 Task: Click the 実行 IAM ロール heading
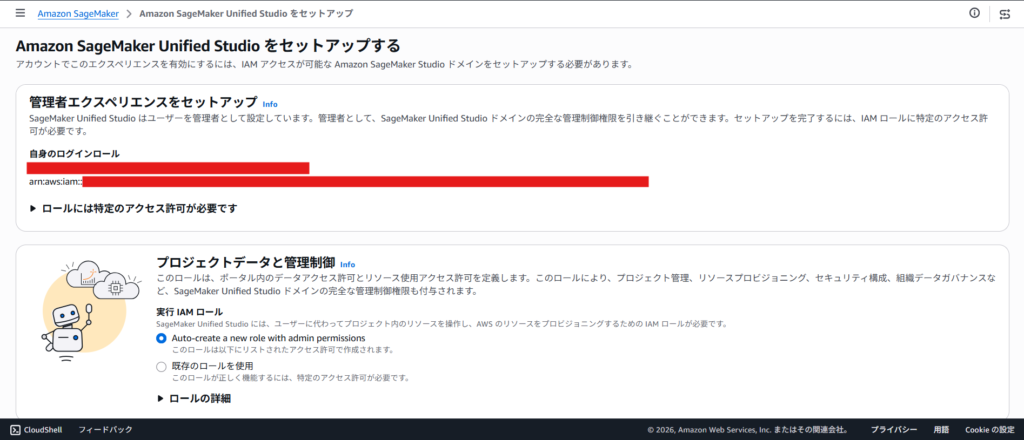(x=189, y=311)
